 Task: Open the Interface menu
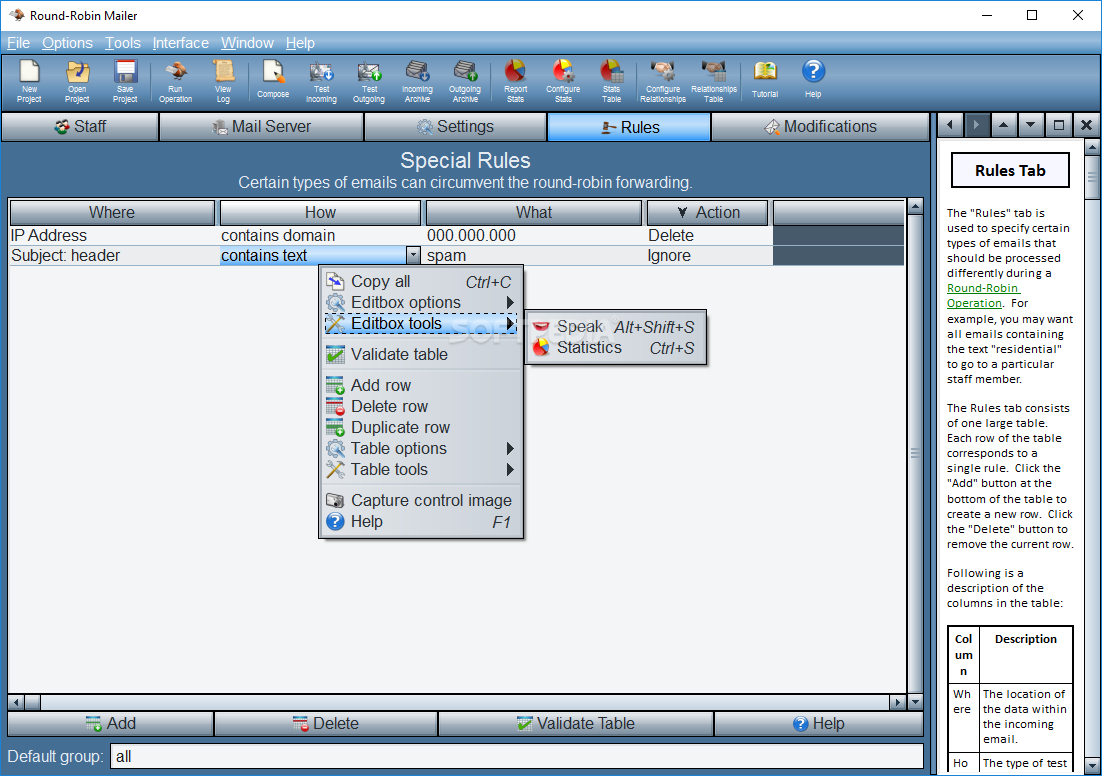[x=181, y=43]
